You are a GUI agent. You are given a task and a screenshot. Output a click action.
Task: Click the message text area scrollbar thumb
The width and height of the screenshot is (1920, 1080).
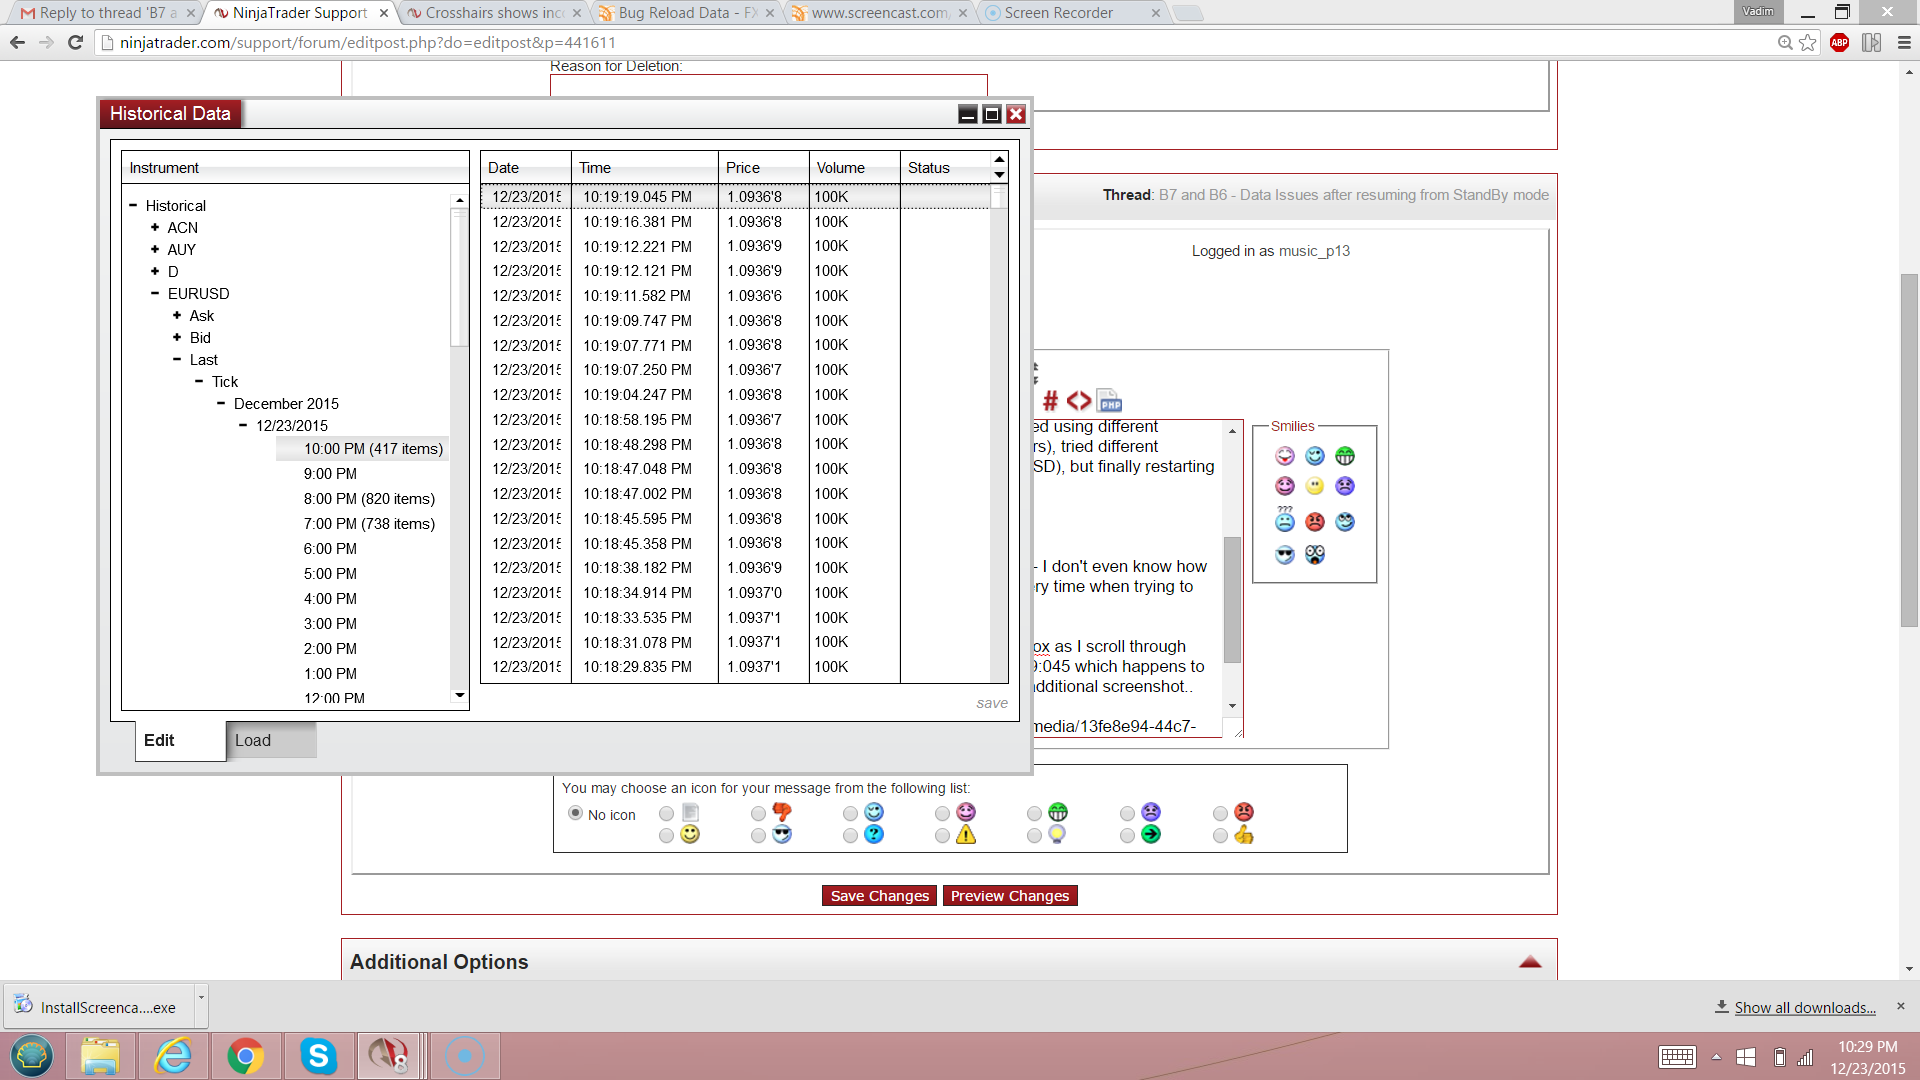coord(1232,600)
